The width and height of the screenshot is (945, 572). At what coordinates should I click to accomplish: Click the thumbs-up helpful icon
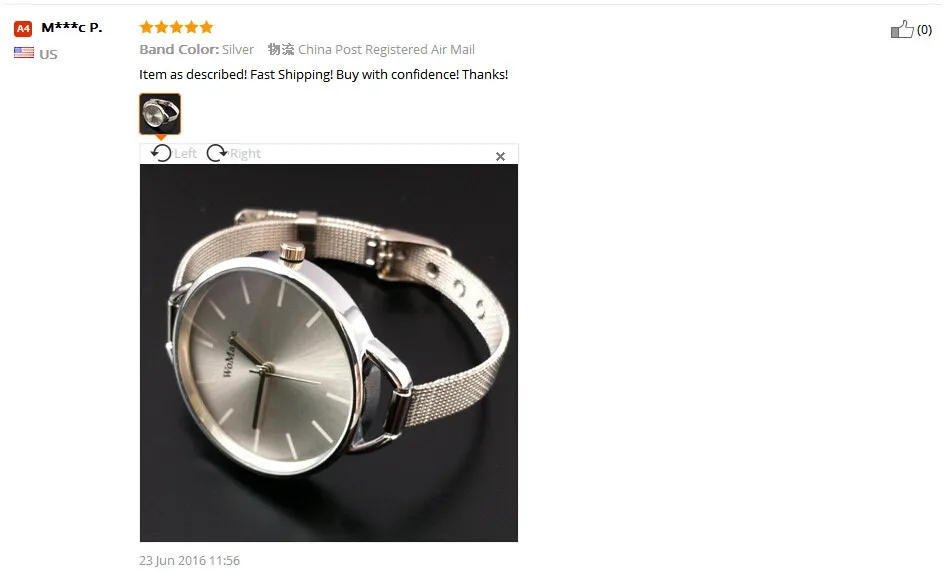coord(902,29)
